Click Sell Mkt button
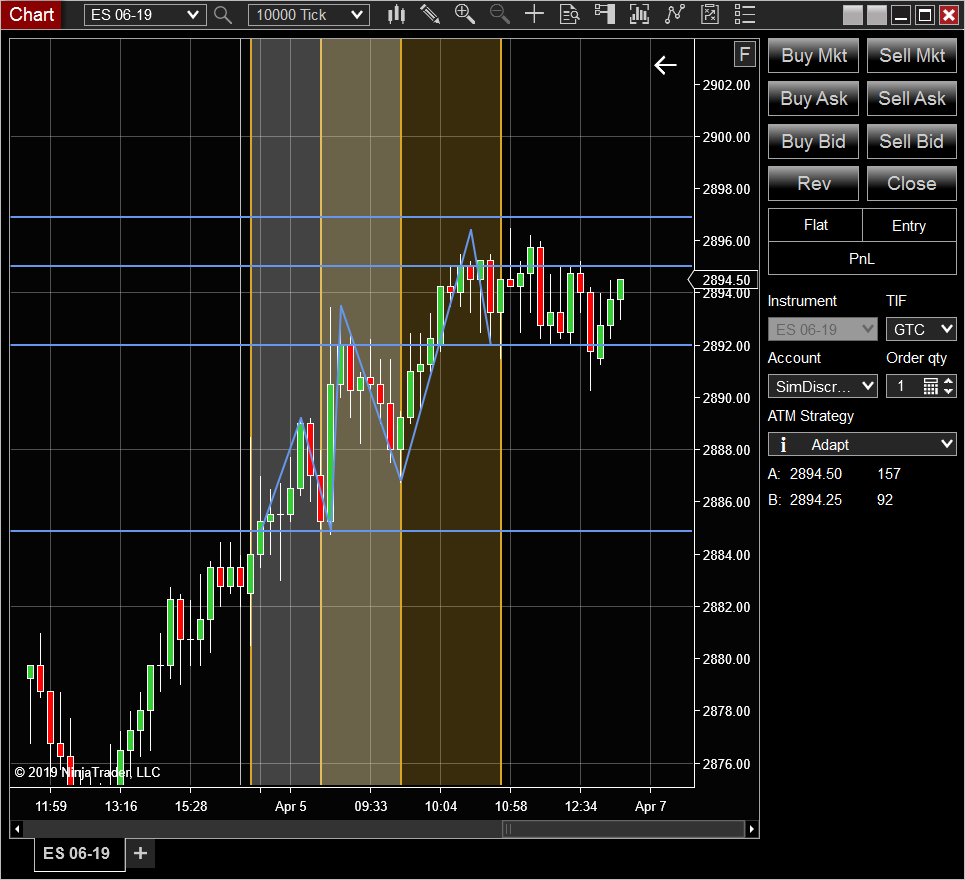Viewport: 965px width, 880px height. coord(911,55)
